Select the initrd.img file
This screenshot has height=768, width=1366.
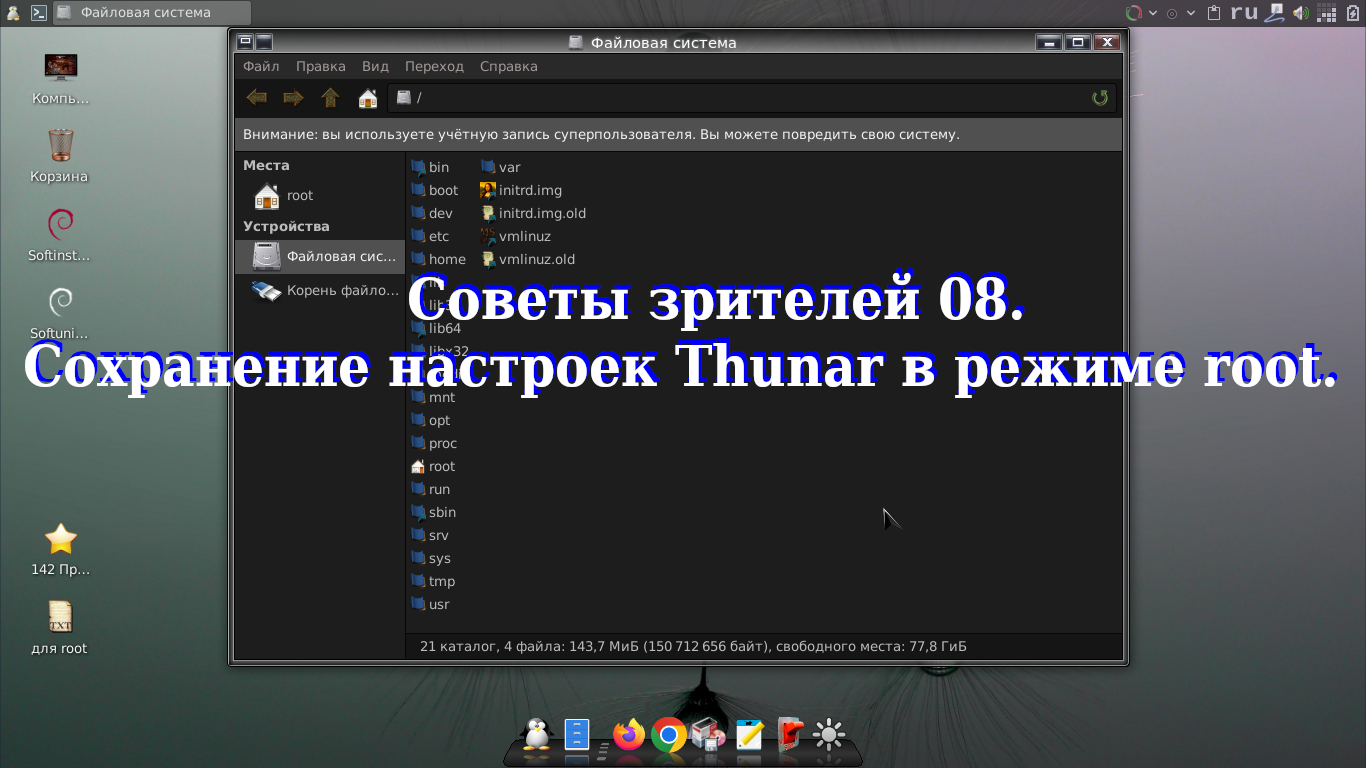[521, 190]
